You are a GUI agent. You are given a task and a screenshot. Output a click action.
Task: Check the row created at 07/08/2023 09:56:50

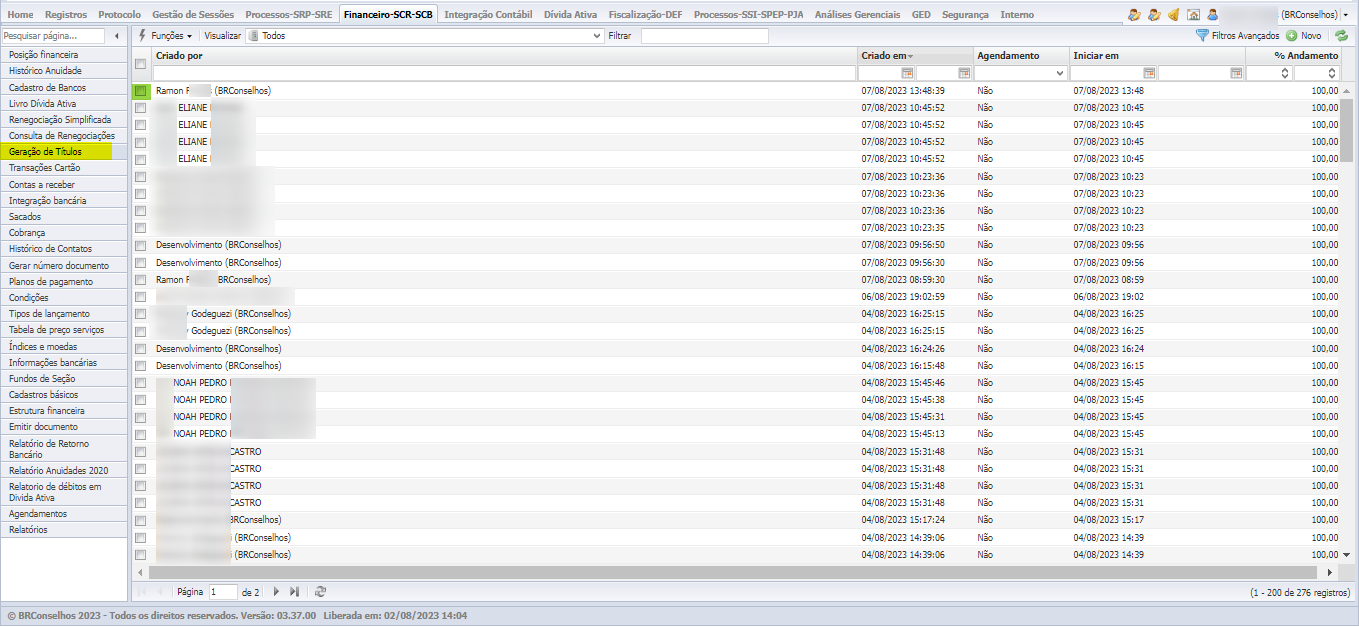tap(141, 245)
